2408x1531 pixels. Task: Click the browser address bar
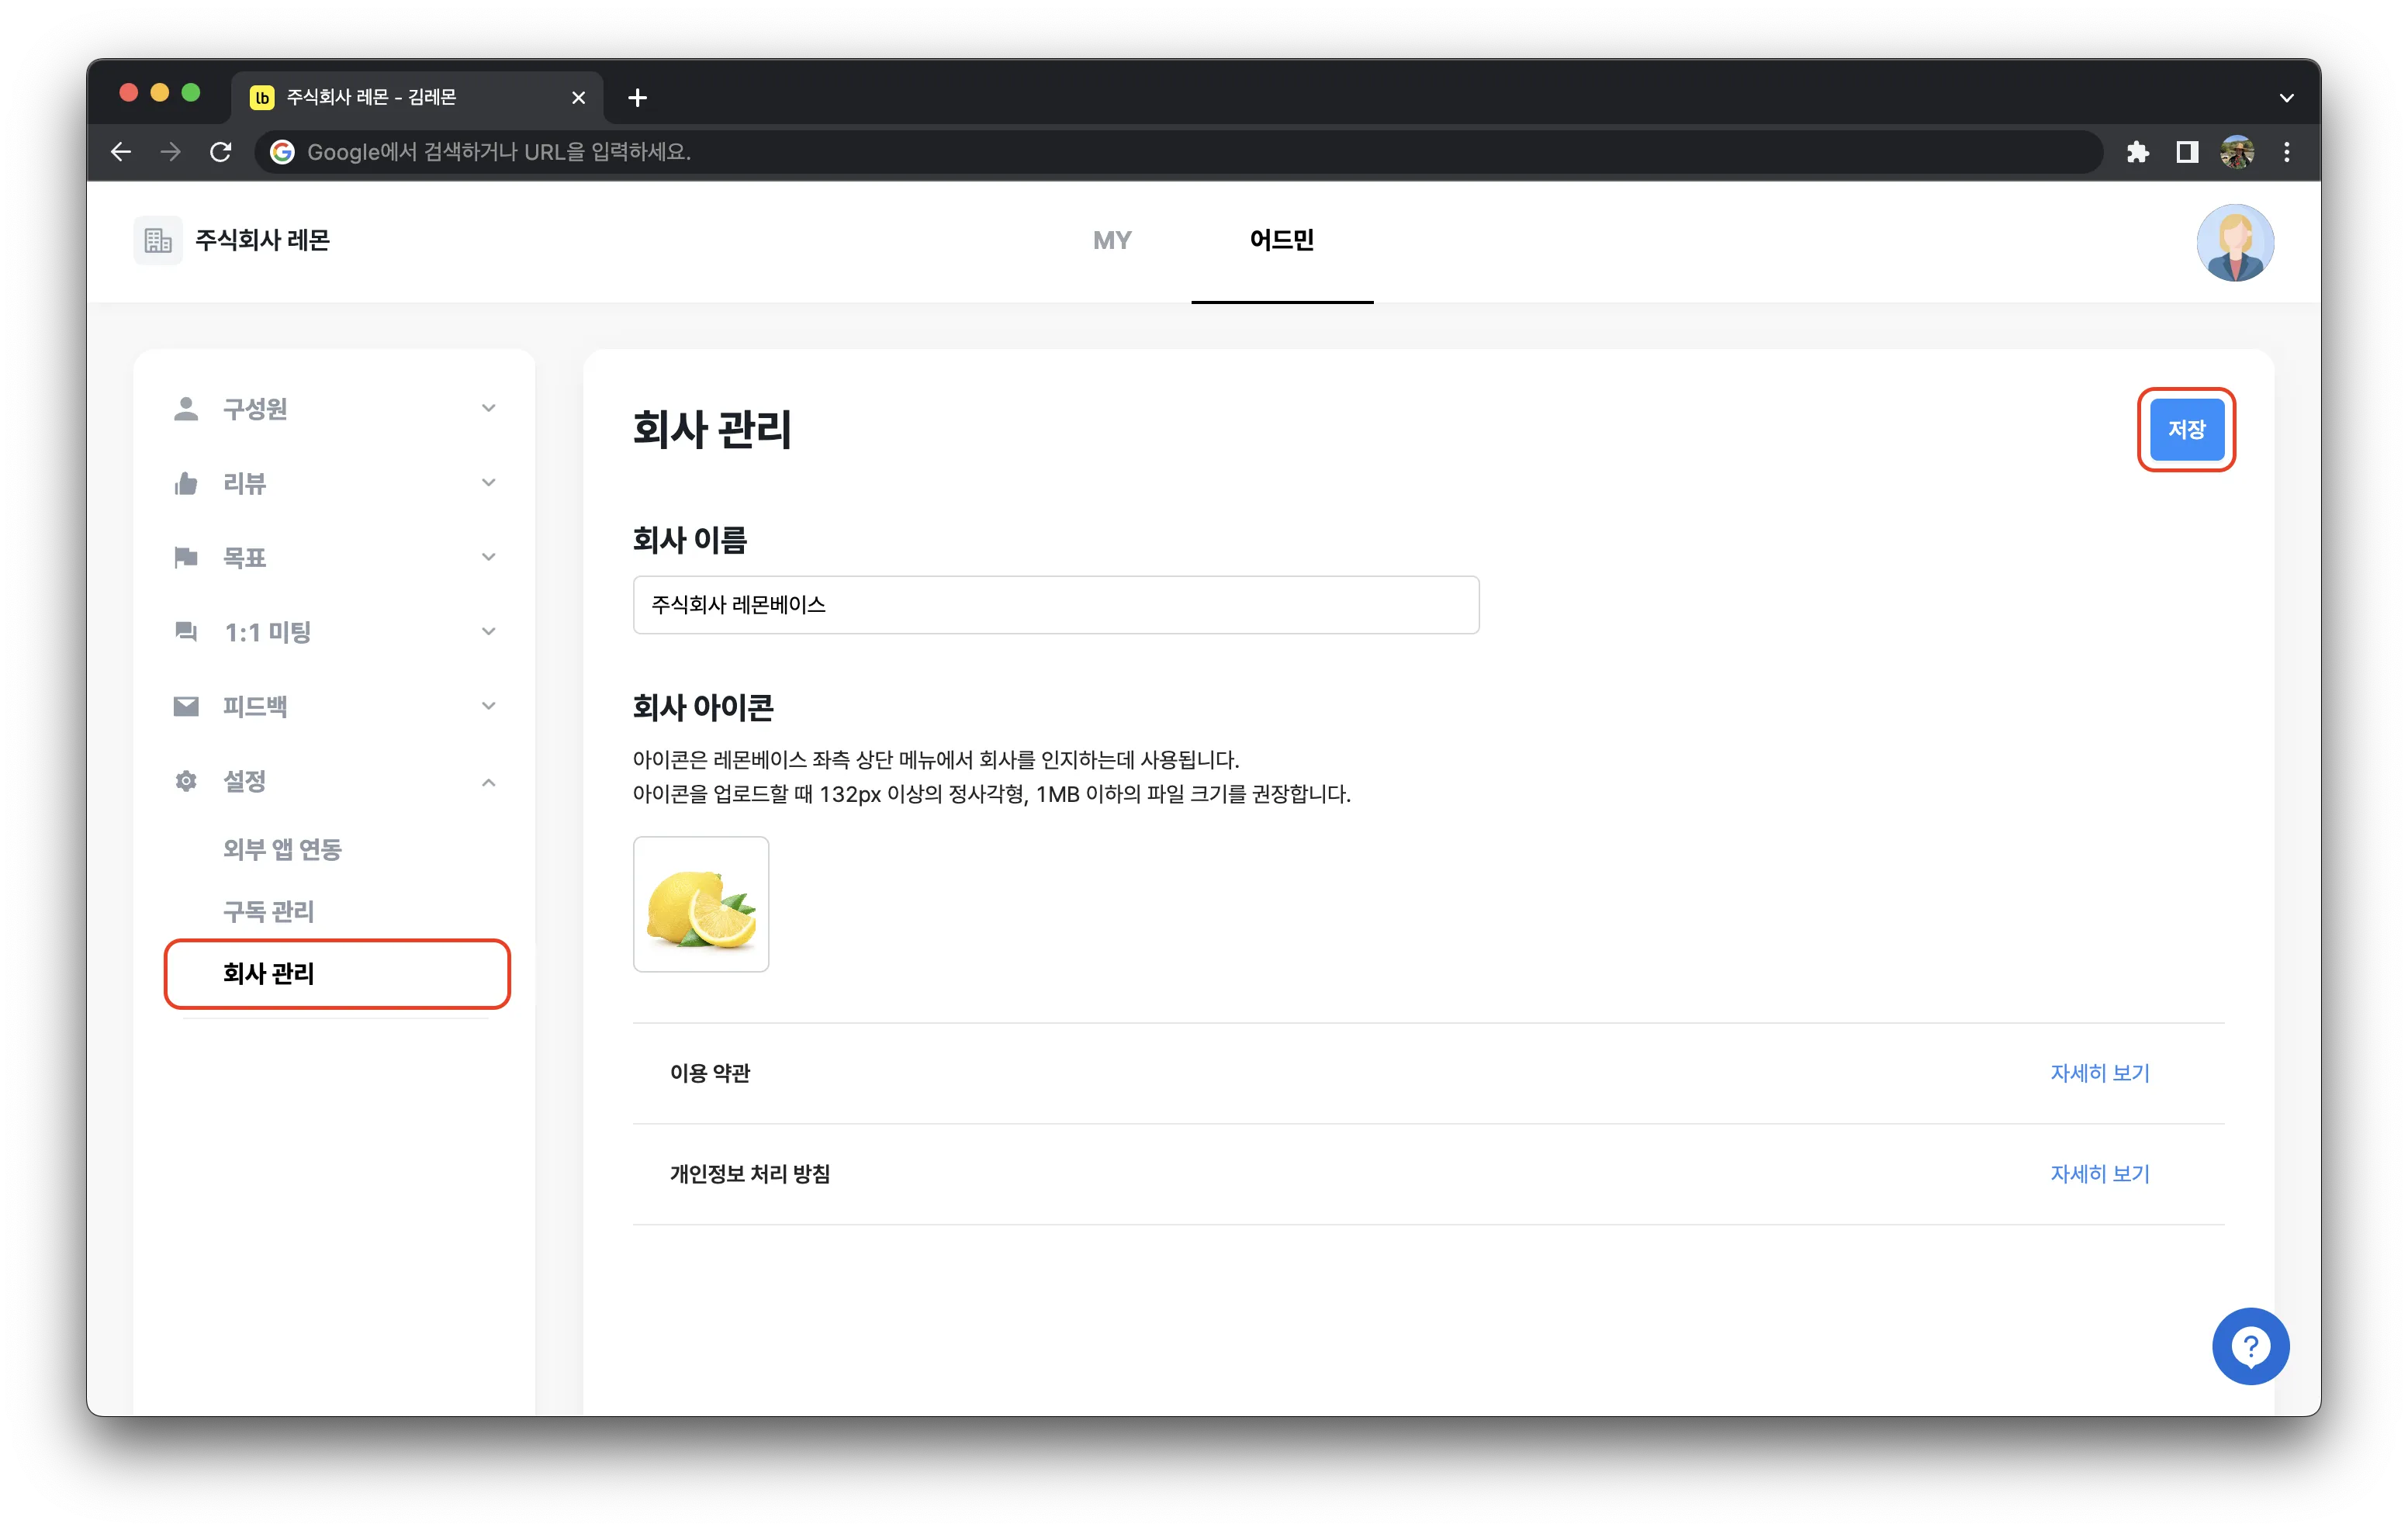1178,152
